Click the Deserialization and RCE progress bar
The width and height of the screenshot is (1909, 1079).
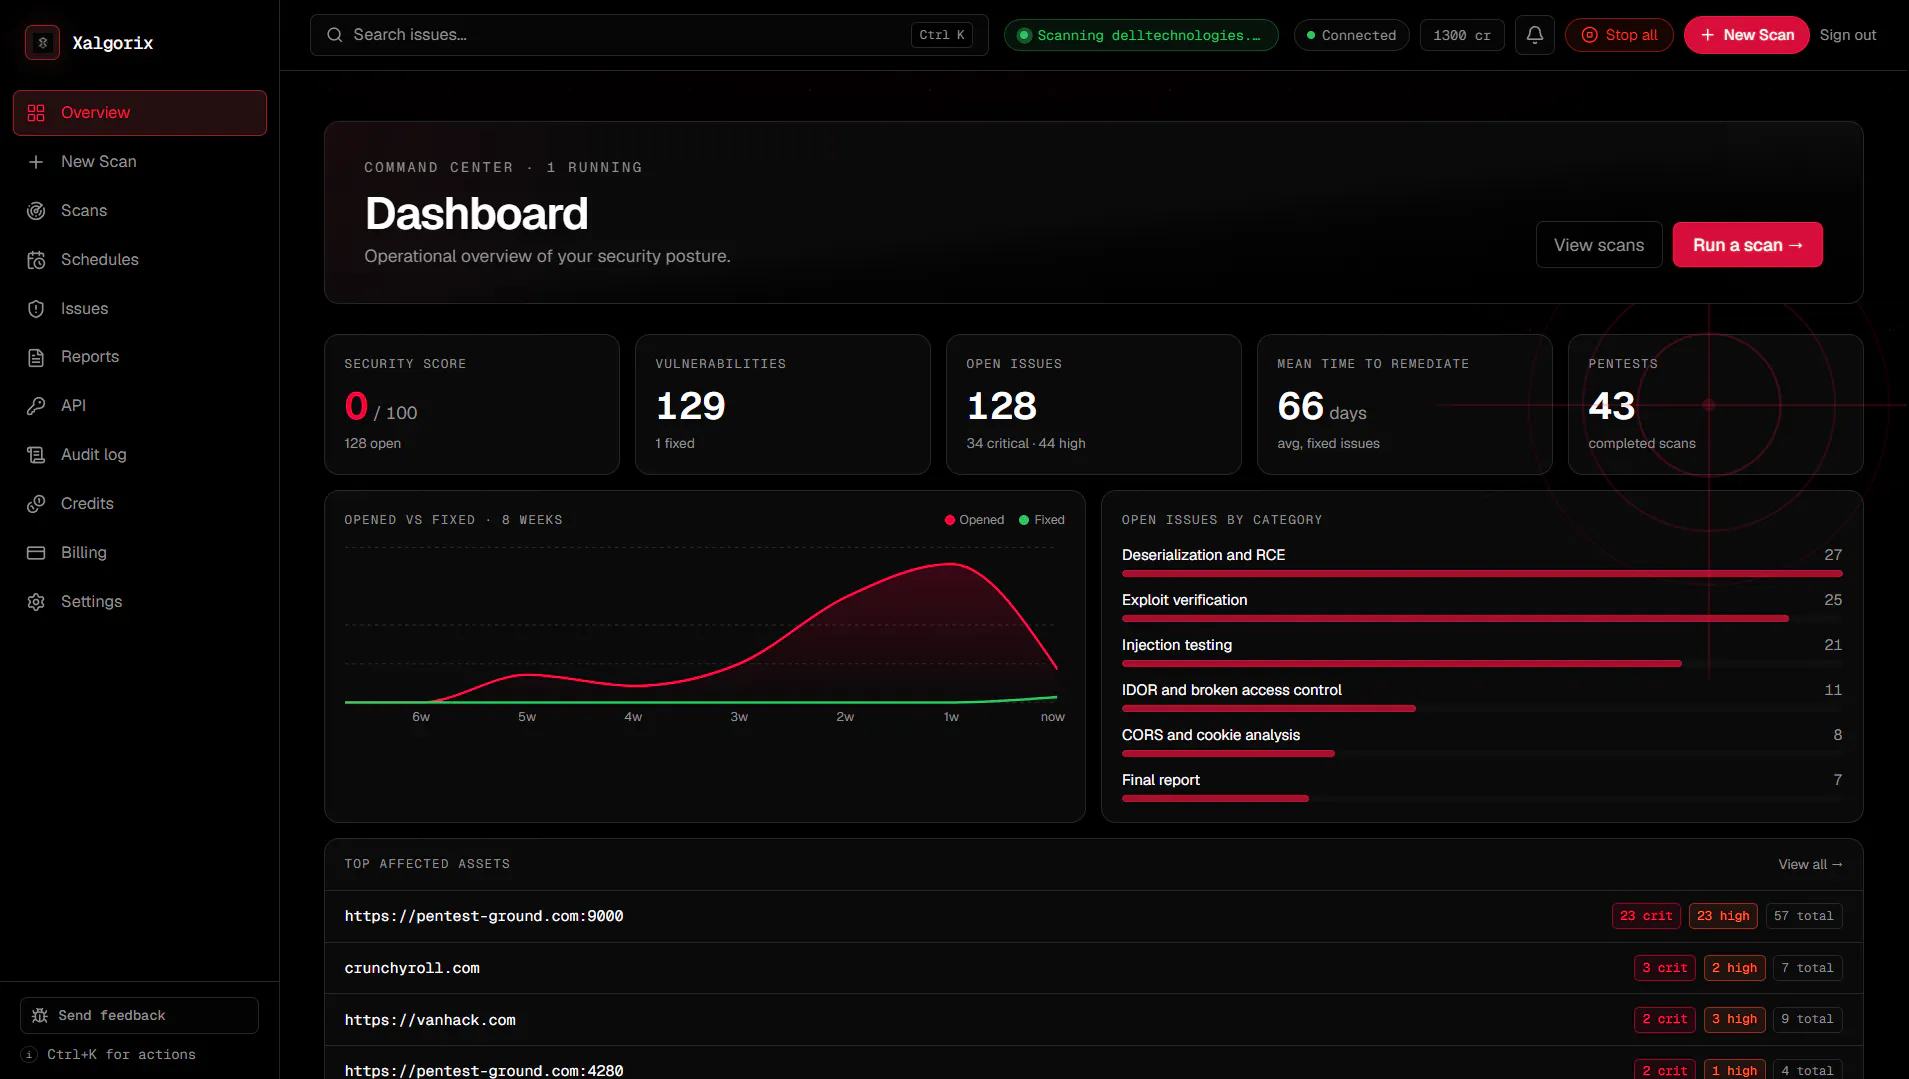click(1482, 574)
